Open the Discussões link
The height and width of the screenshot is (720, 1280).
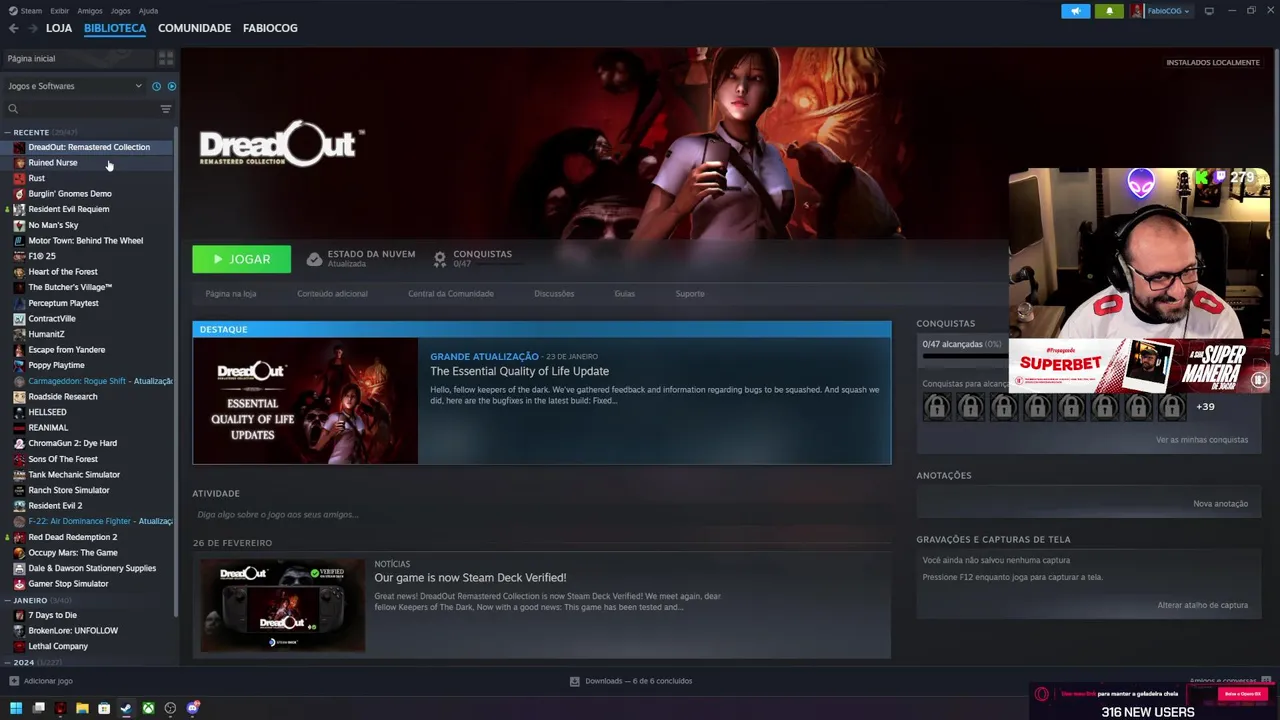(x=554, y=294)
